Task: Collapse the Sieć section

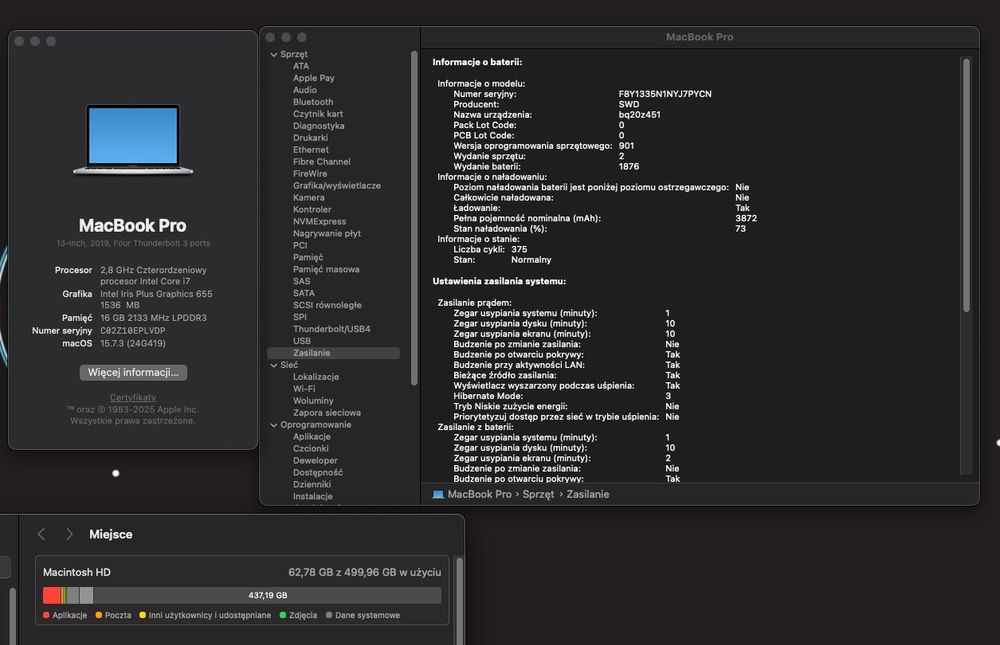Action: 274,366
